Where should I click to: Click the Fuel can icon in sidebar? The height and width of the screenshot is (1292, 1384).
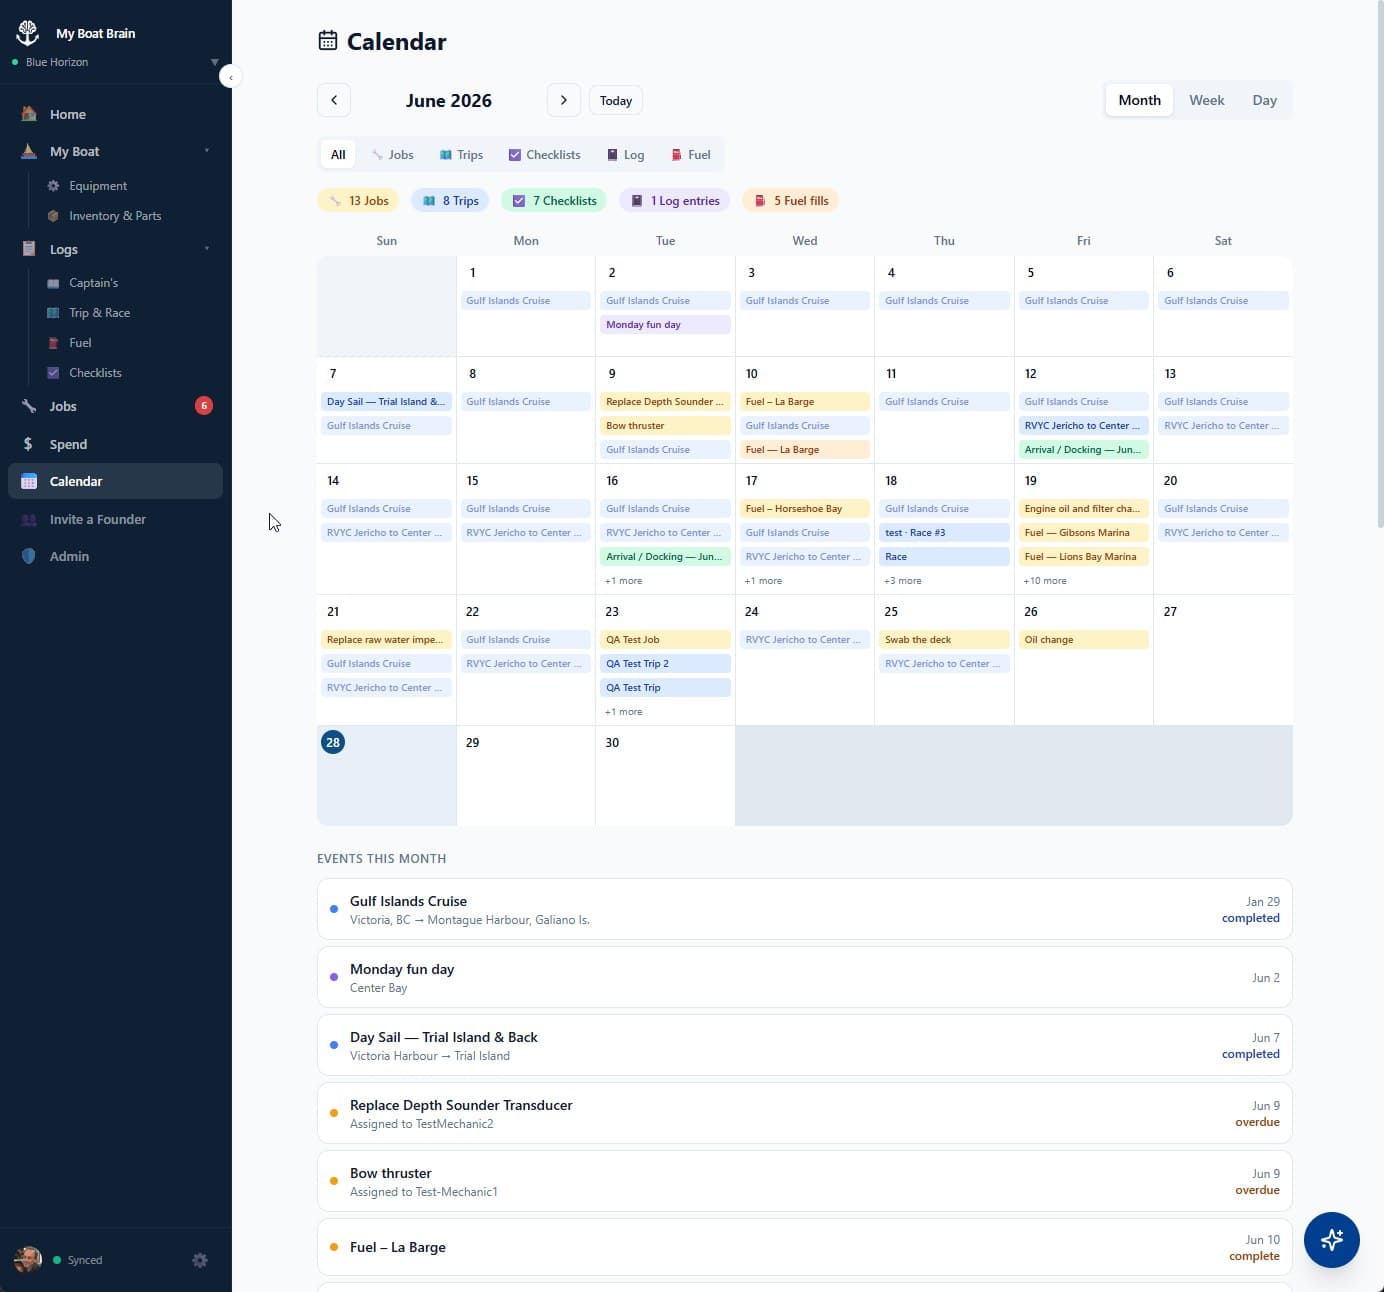[x=53, y=343]
